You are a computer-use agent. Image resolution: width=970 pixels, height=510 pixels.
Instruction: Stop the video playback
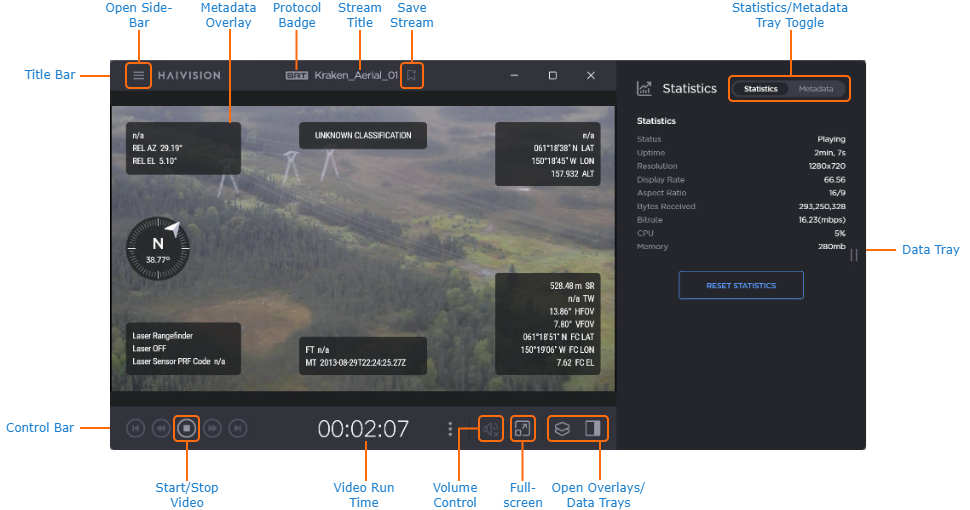(186, 429)
